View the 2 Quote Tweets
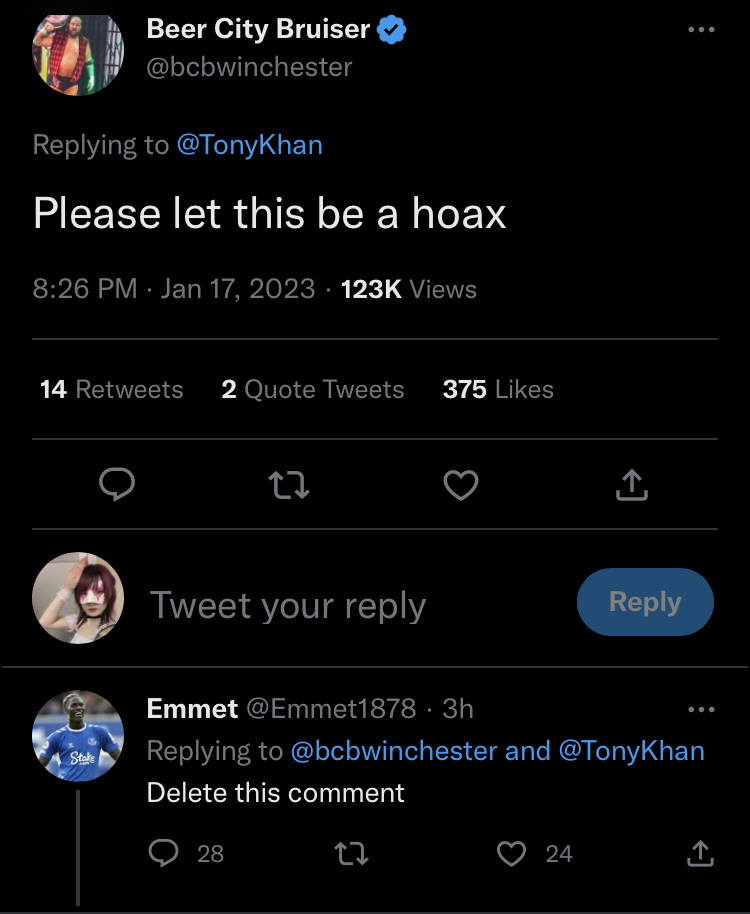The height and width of the screenshot is (914, 750). [x=313, y=389]
